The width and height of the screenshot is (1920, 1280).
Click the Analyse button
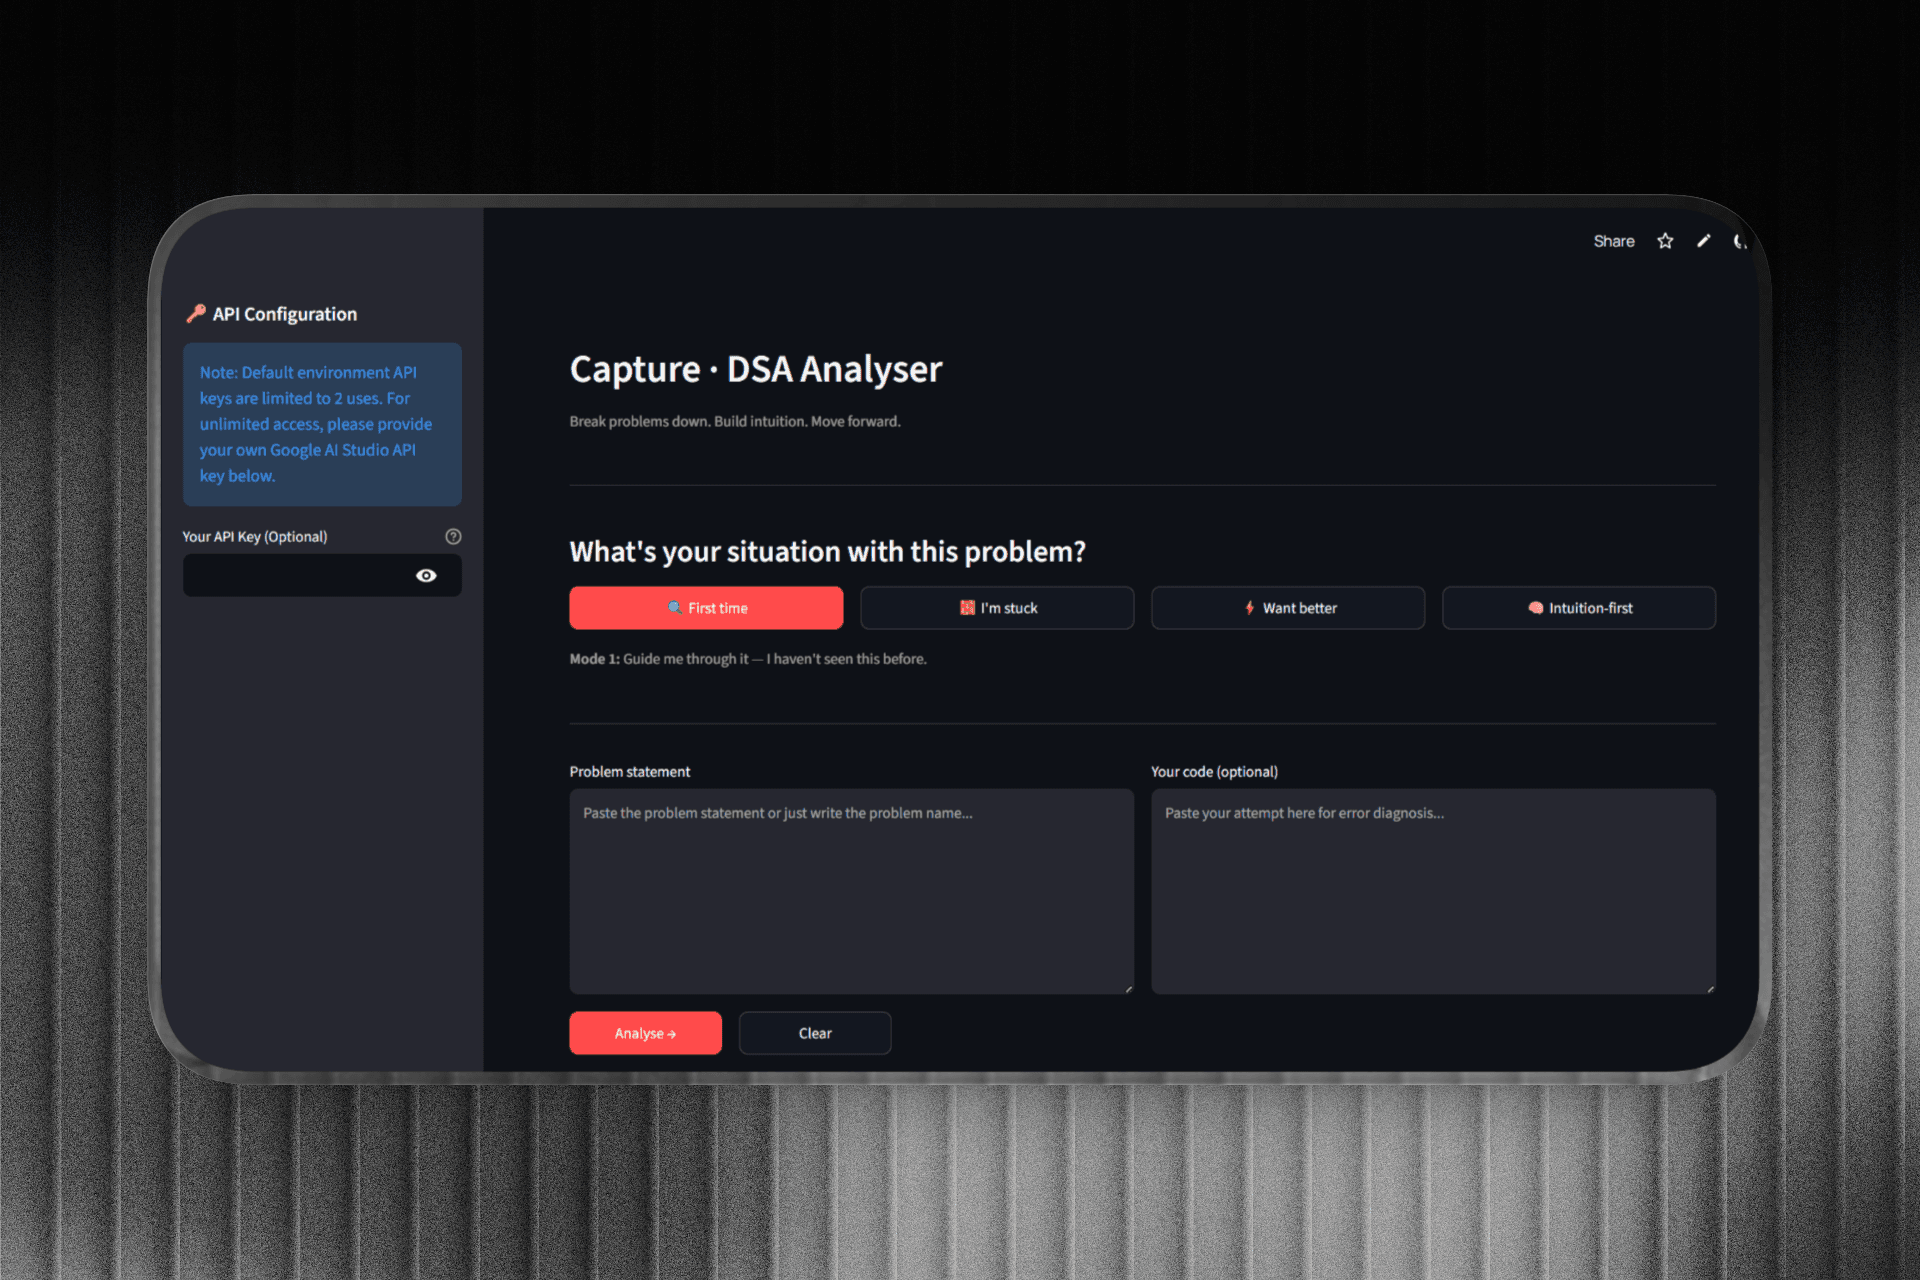(646, 1033)
